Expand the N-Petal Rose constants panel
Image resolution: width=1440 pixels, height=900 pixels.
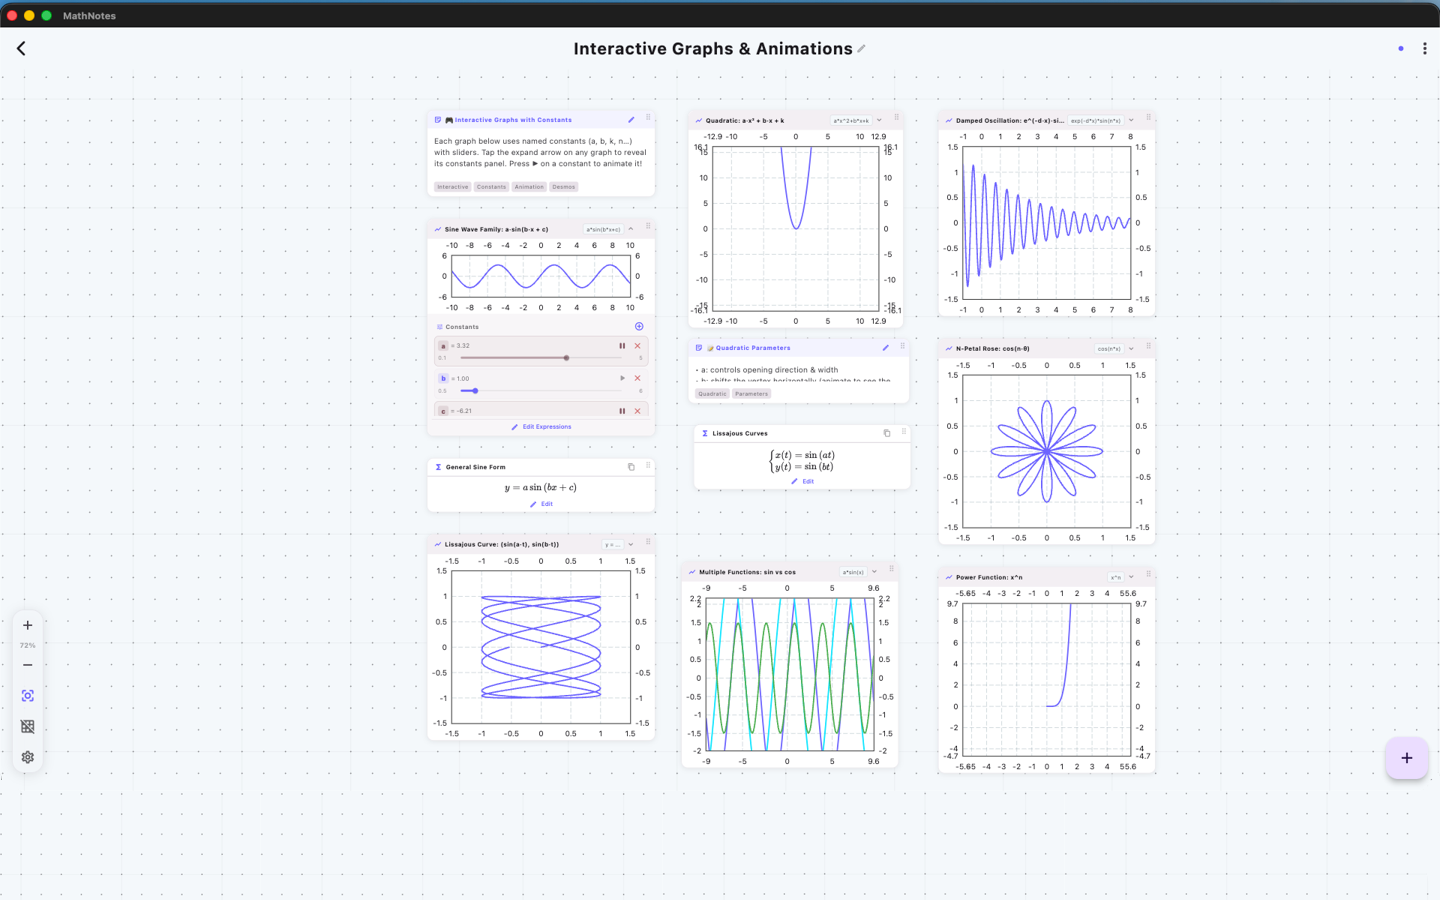(1131, 349)
